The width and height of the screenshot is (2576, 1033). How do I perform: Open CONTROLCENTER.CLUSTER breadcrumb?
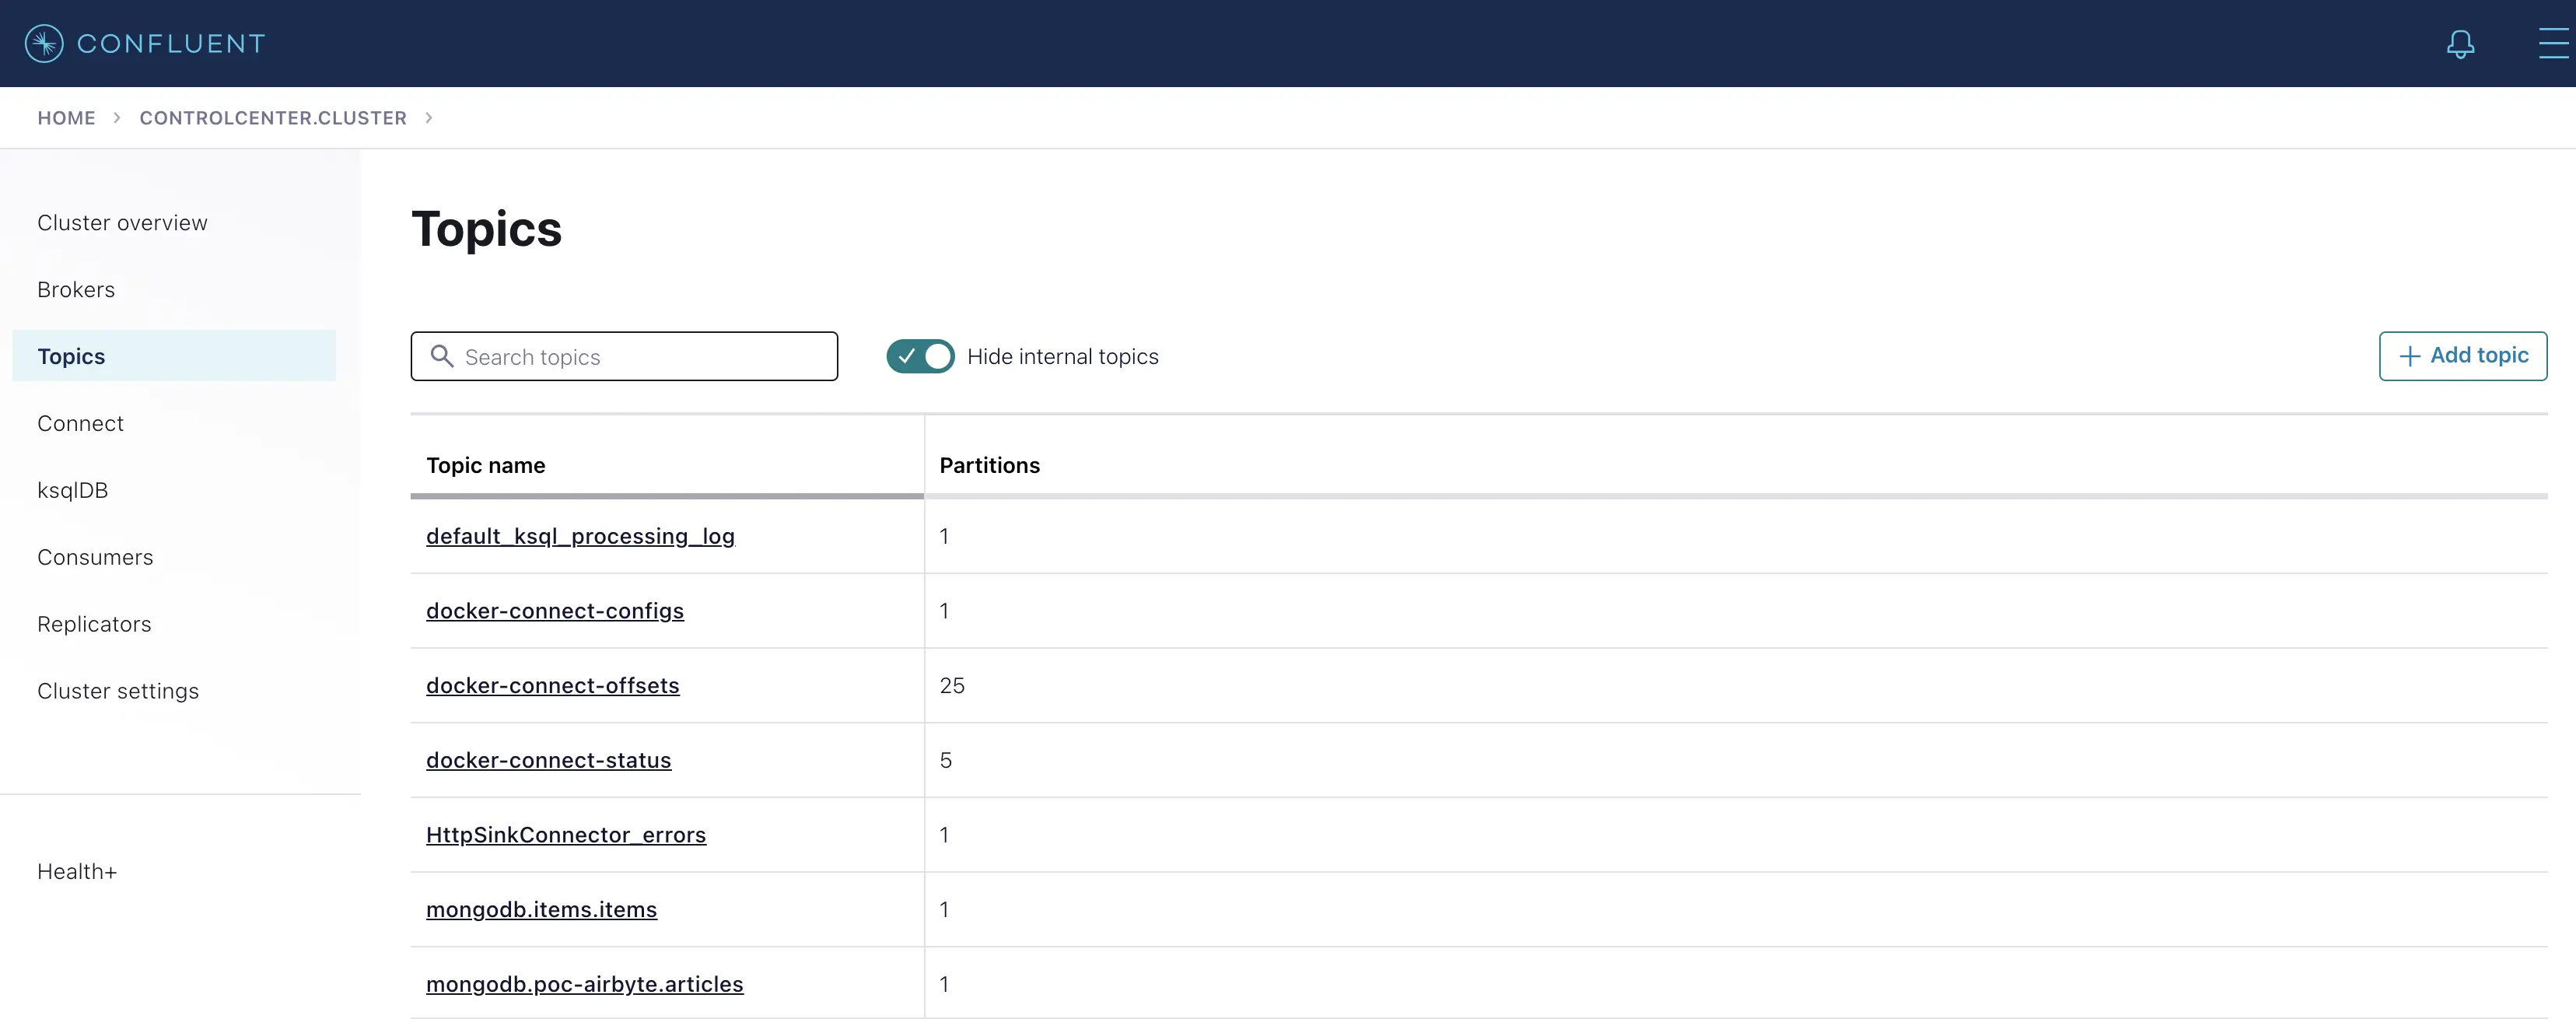pyautogui.click(x=273, y=118)
